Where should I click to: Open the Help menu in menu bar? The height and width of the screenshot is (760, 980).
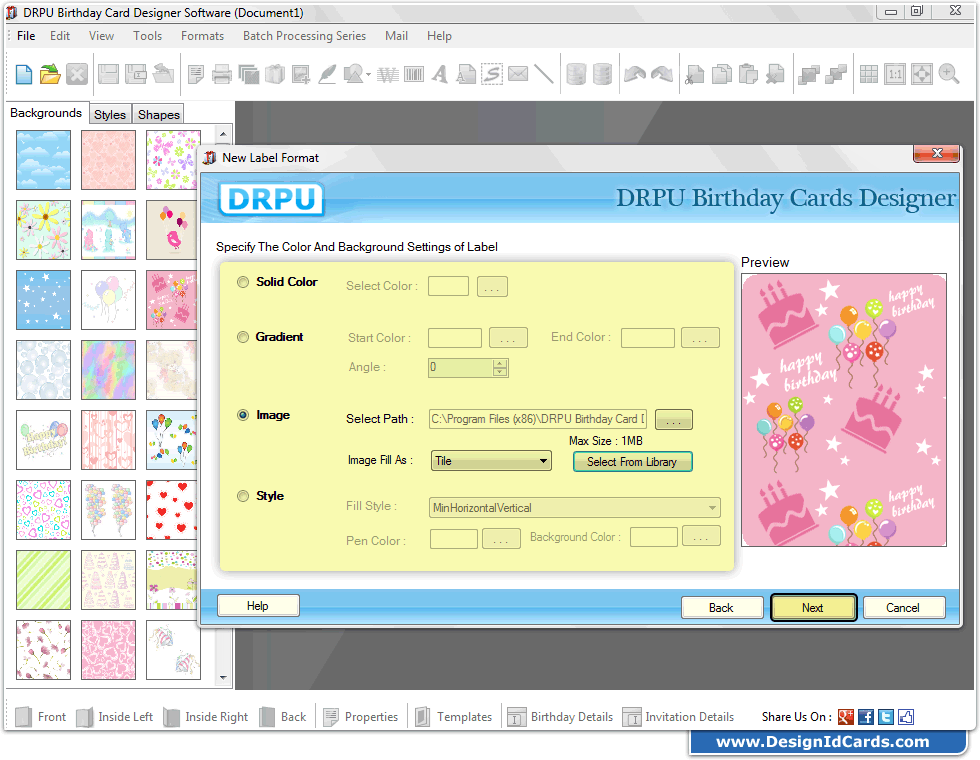[439, 36]
